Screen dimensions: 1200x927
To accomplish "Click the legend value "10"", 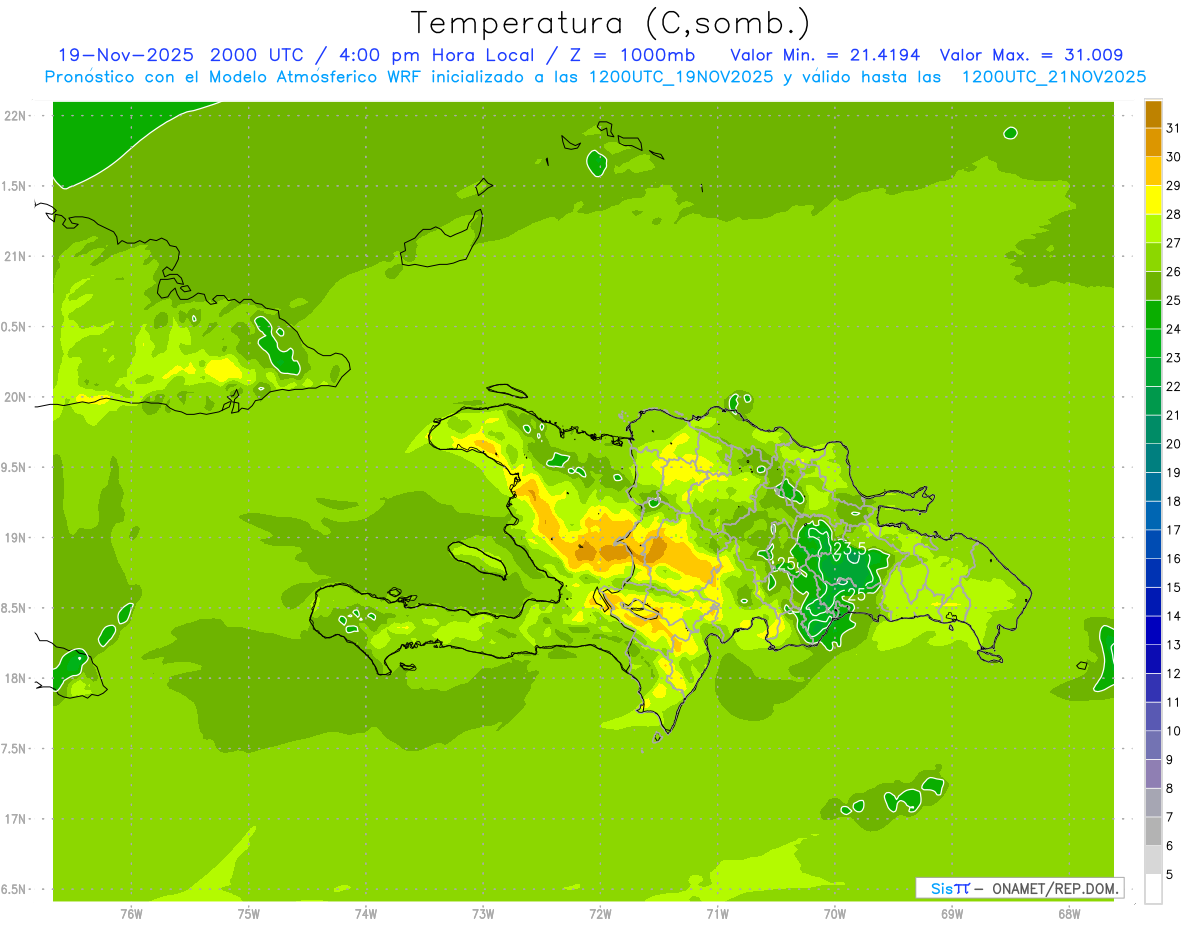I will pos(1174,731).
